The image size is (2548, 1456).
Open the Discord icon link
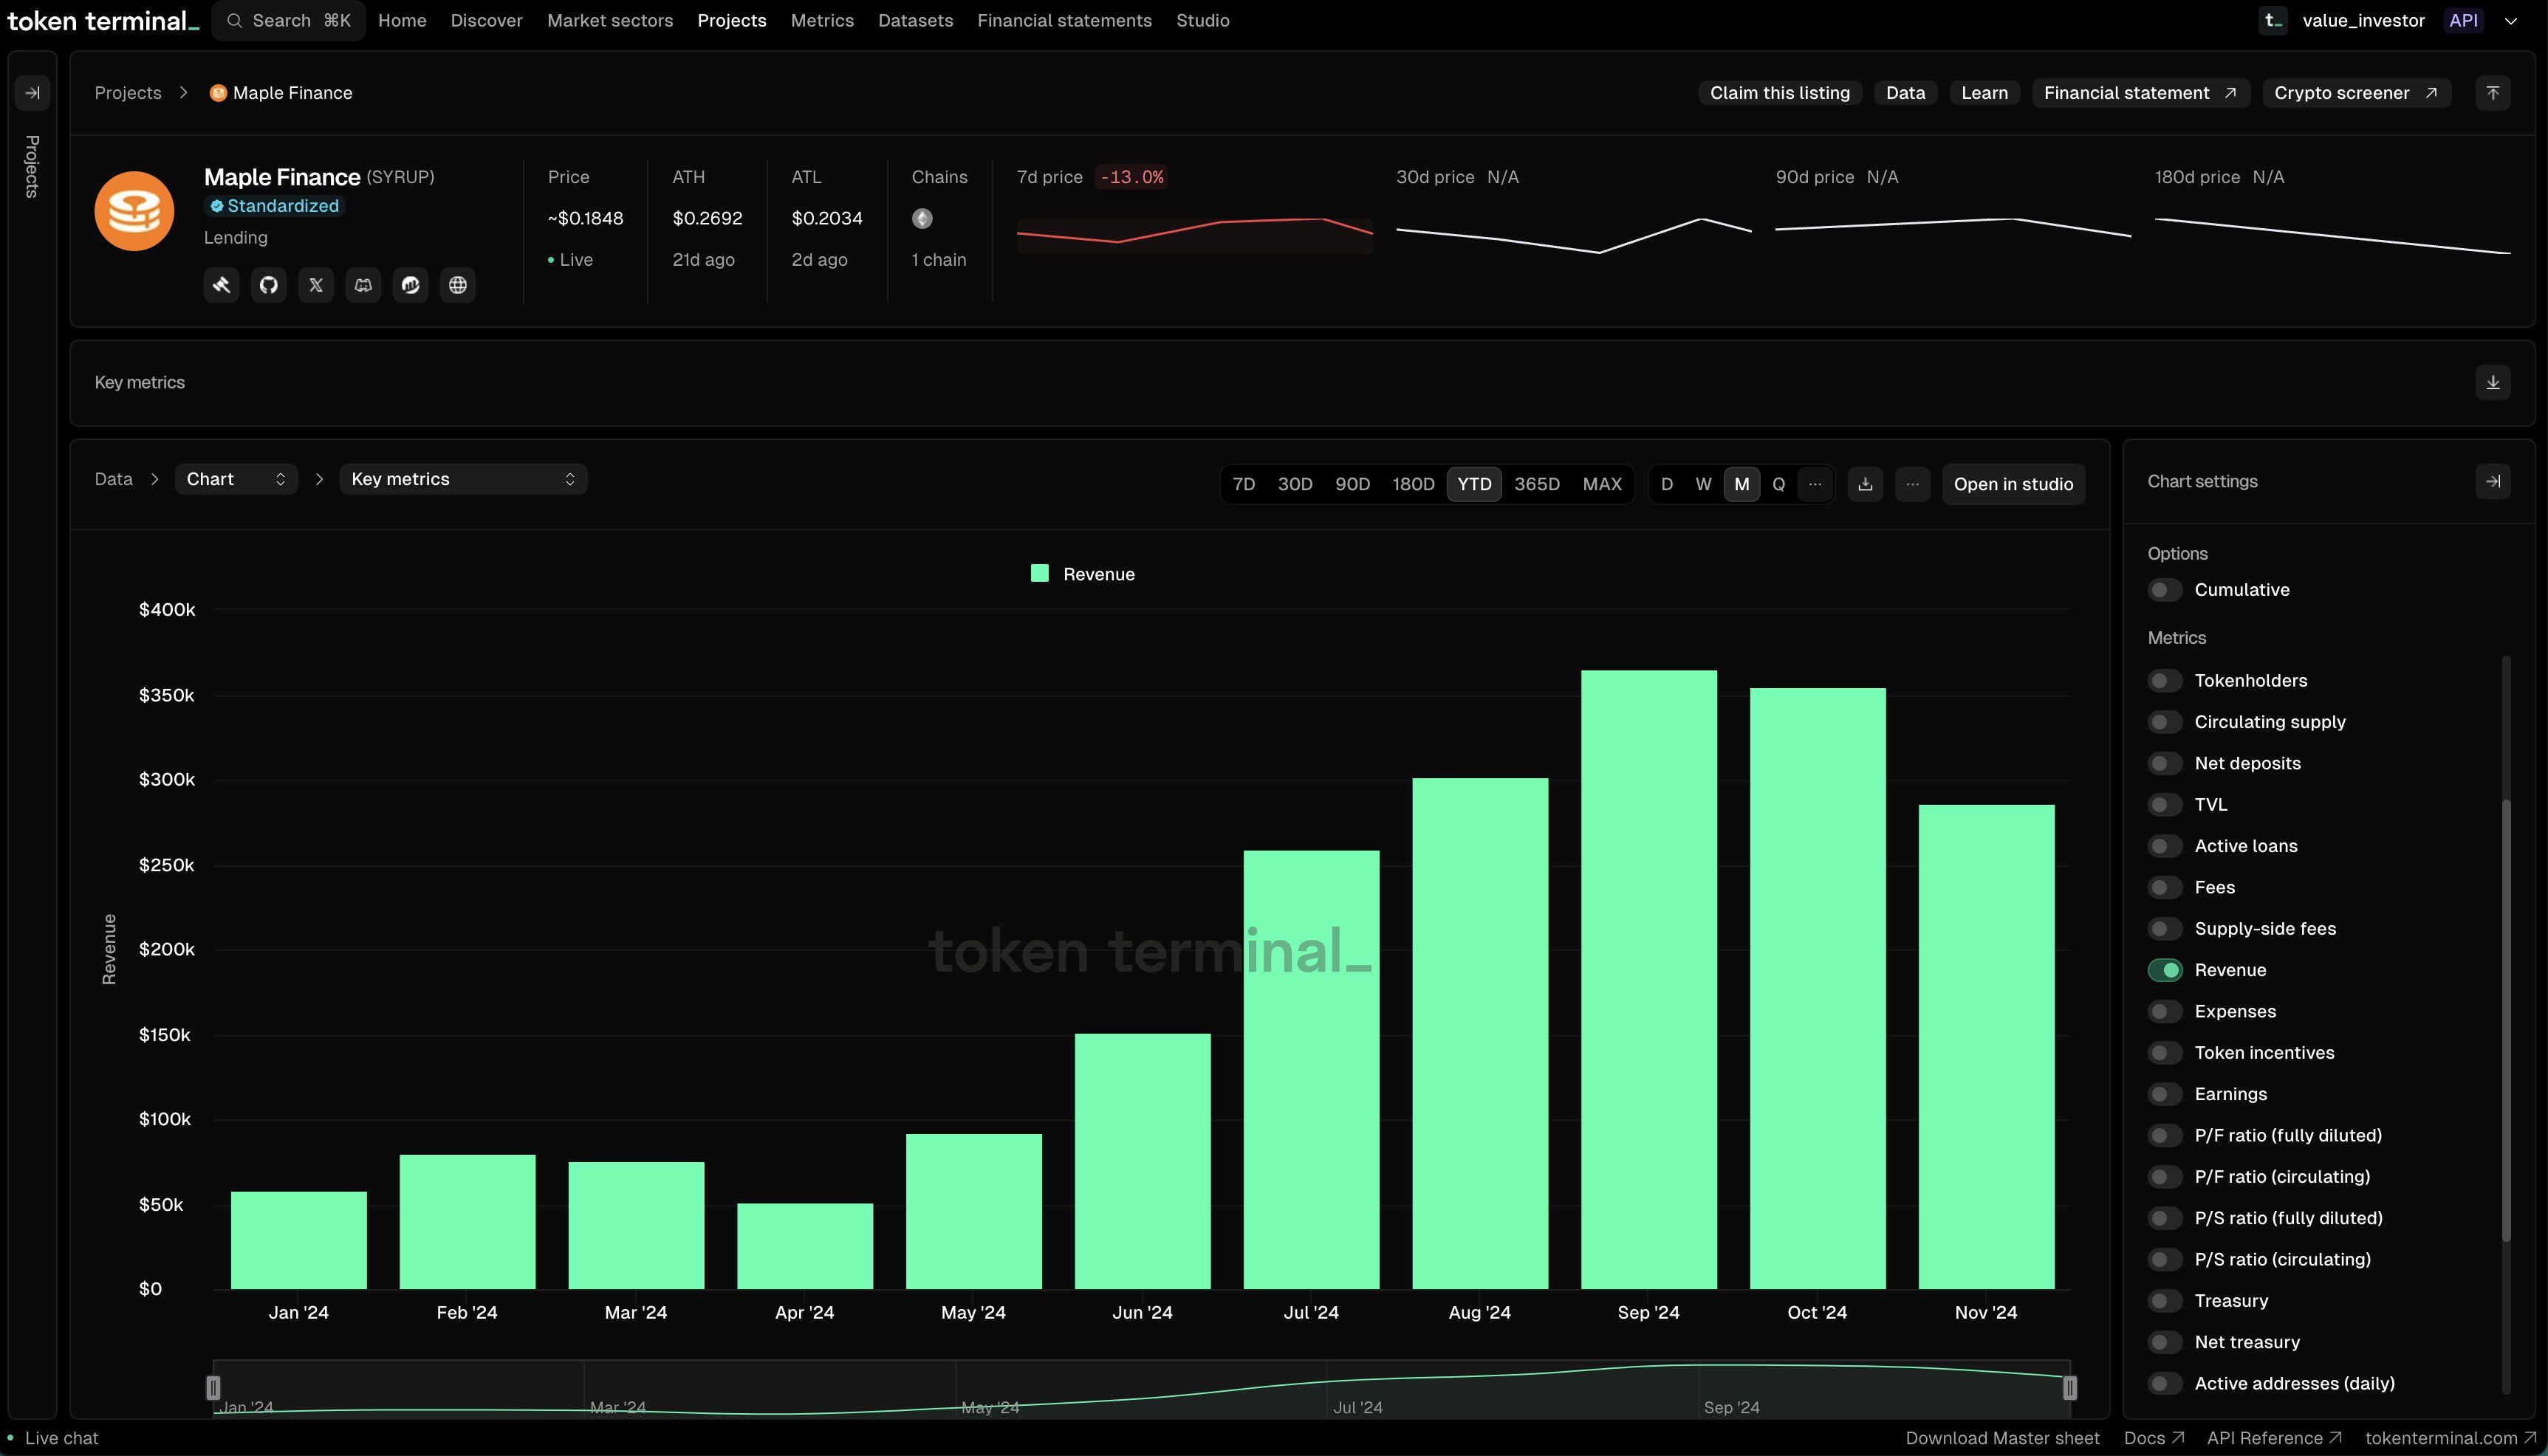point(363,285)
